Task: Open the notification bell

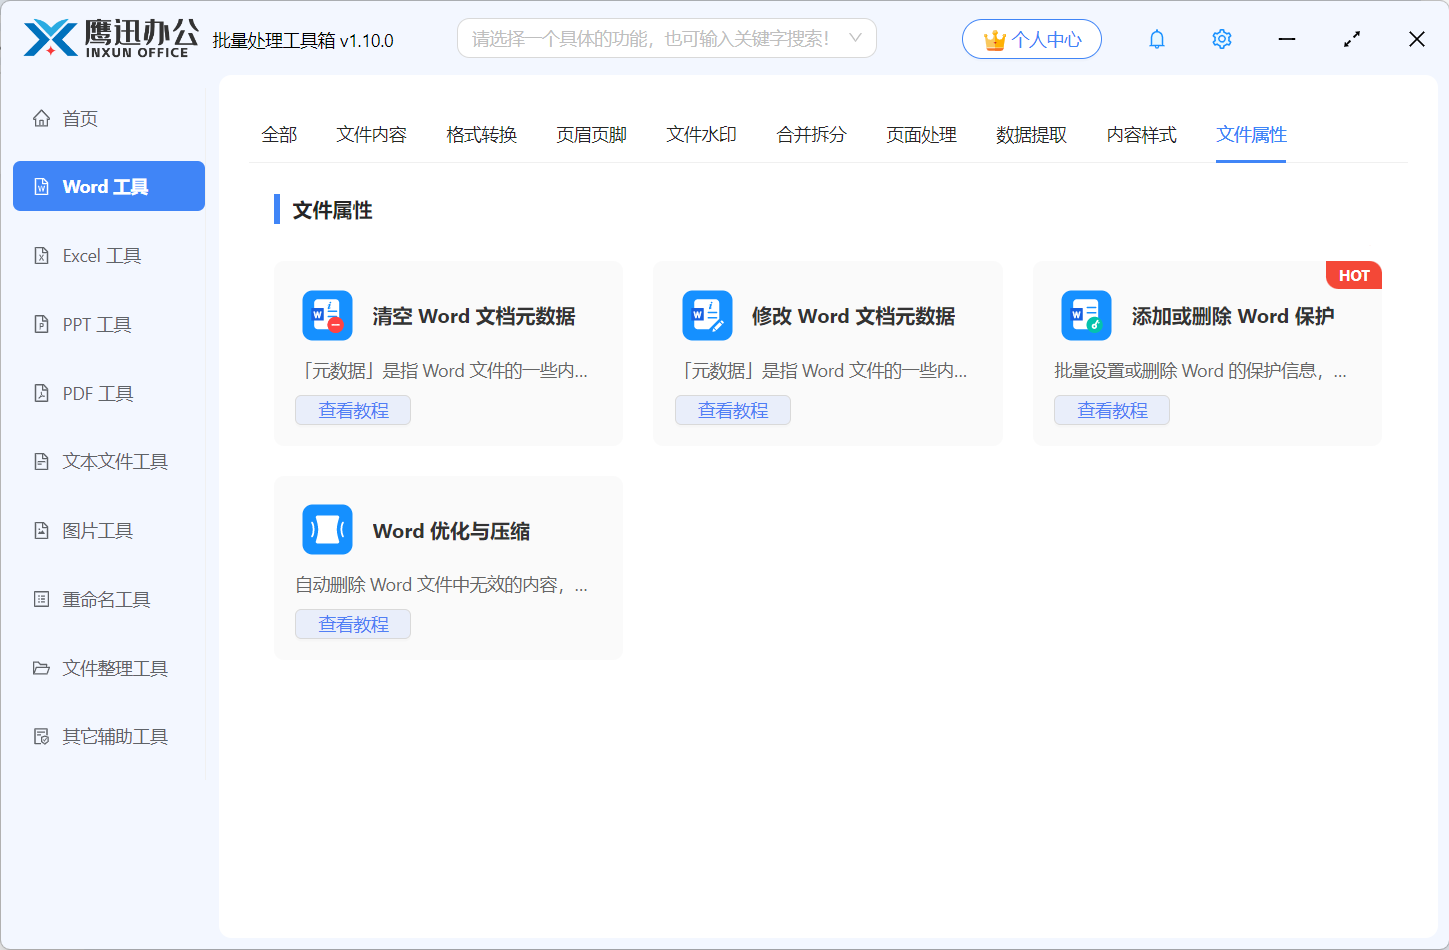Action: [1156, 38]
